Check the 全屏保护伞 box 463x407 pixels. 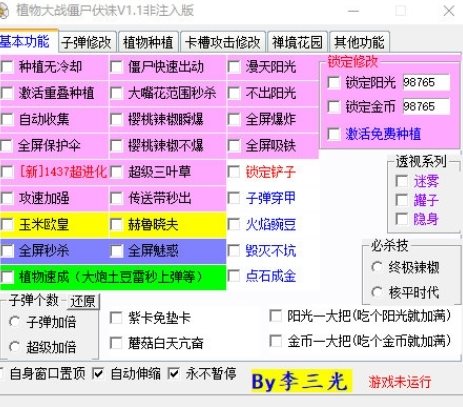click(7, 146)
